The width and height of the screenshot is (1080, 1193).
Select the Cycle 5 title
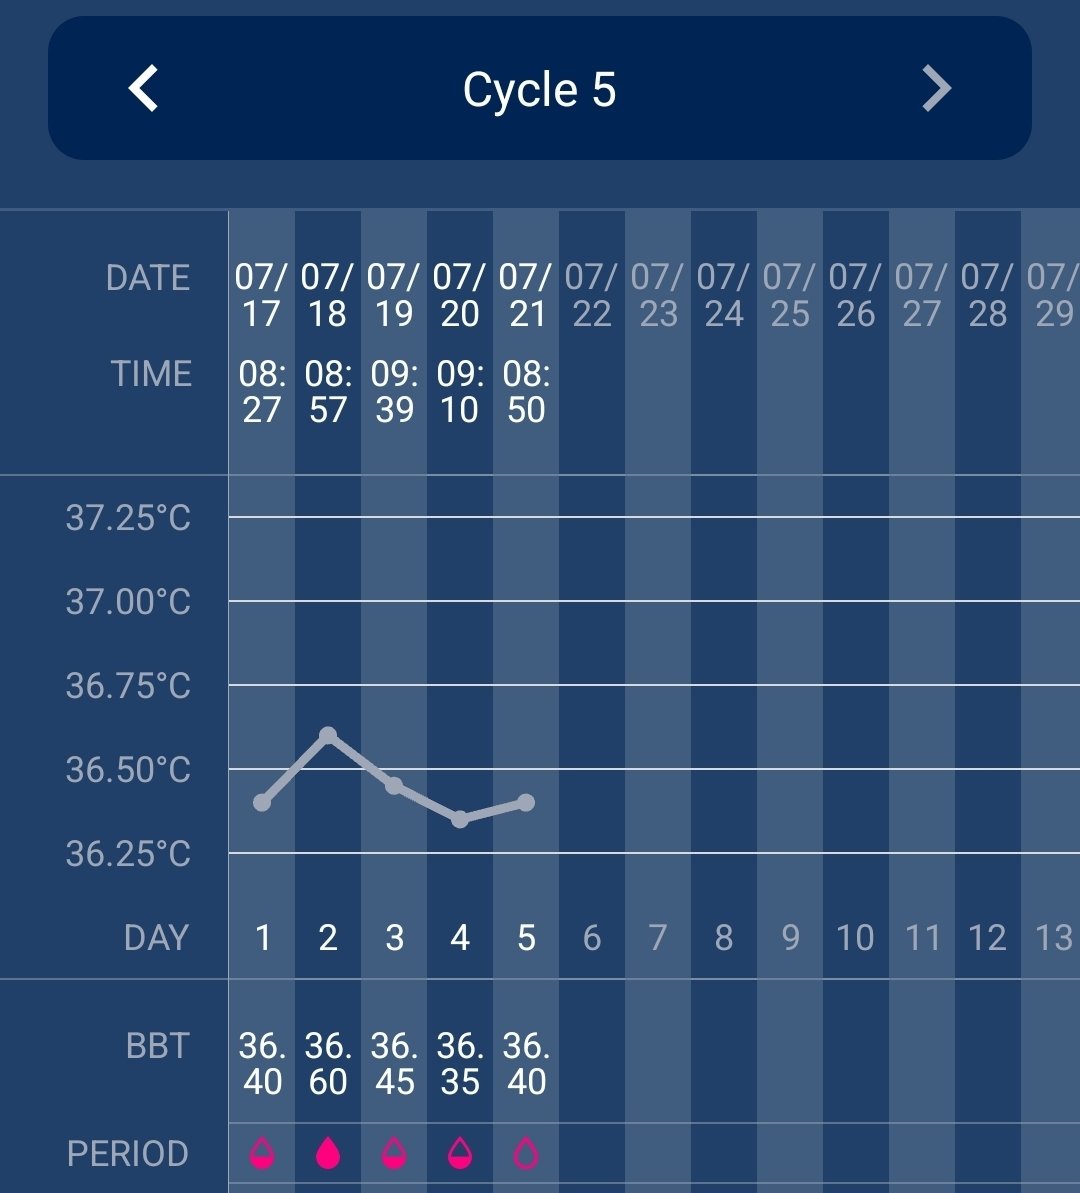pyautogui.click(x=539, y=90)
